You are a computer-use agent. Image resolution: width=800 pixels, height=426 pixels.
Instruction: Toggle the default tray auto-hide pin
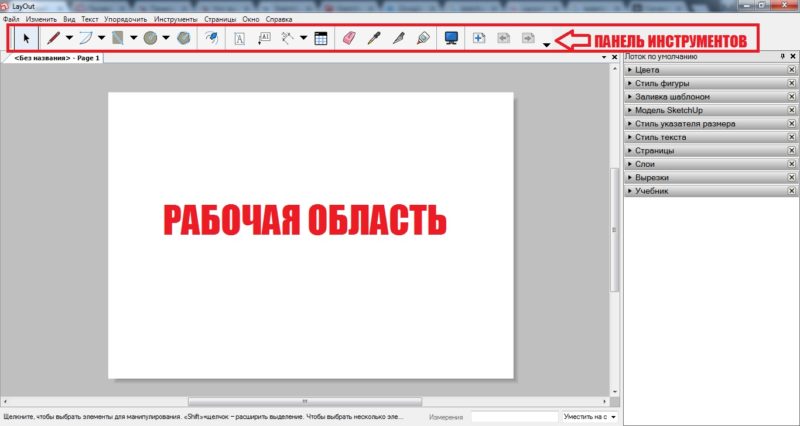coord(782,58)
